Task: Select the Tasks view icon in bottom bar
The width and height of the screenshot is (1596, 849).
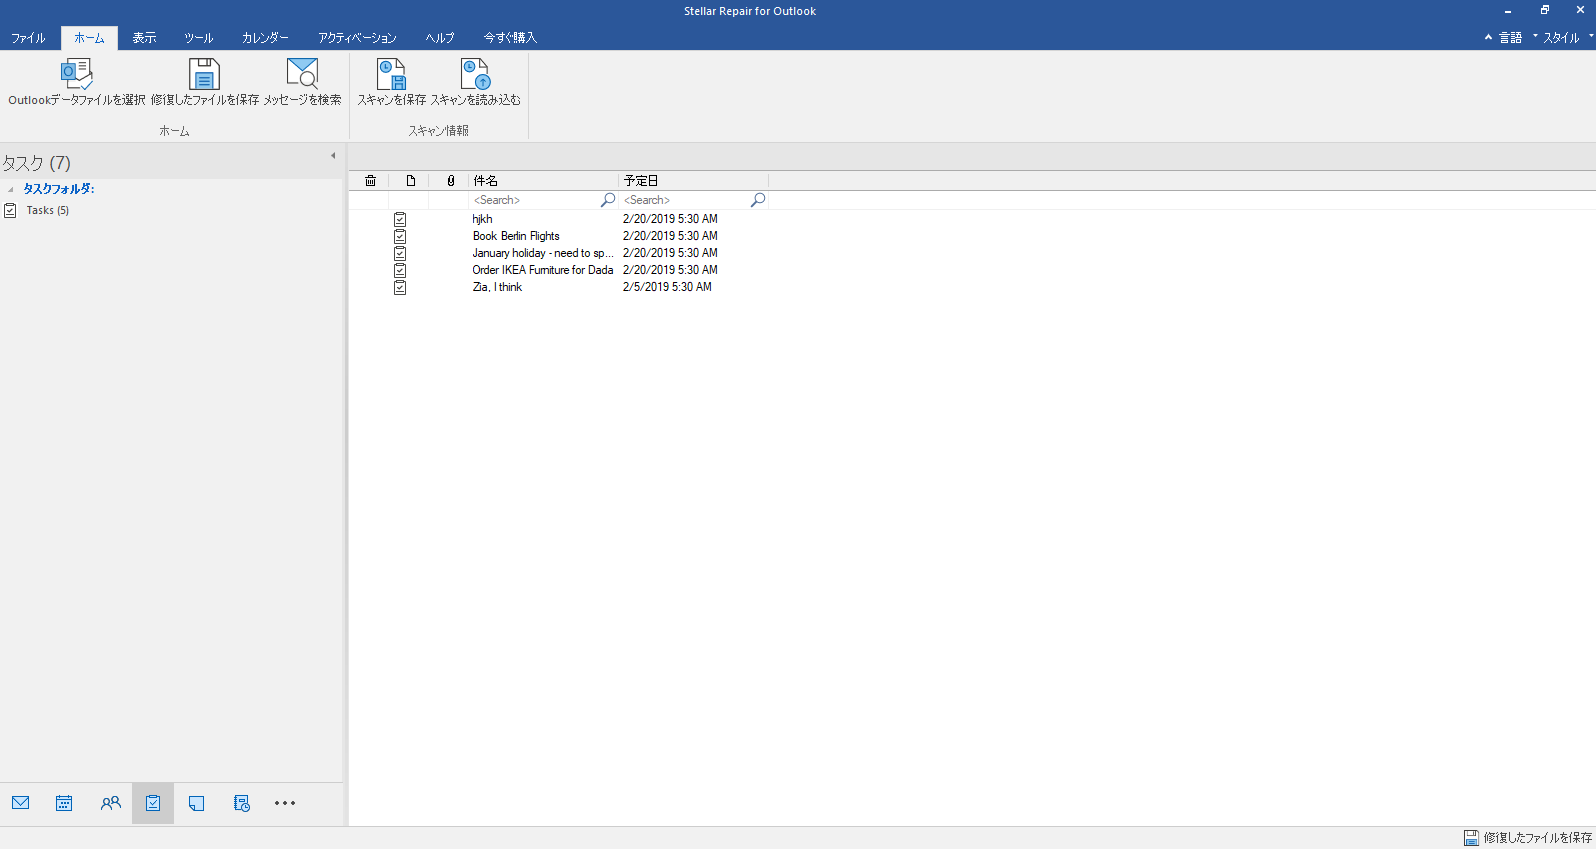Action: 153,803
